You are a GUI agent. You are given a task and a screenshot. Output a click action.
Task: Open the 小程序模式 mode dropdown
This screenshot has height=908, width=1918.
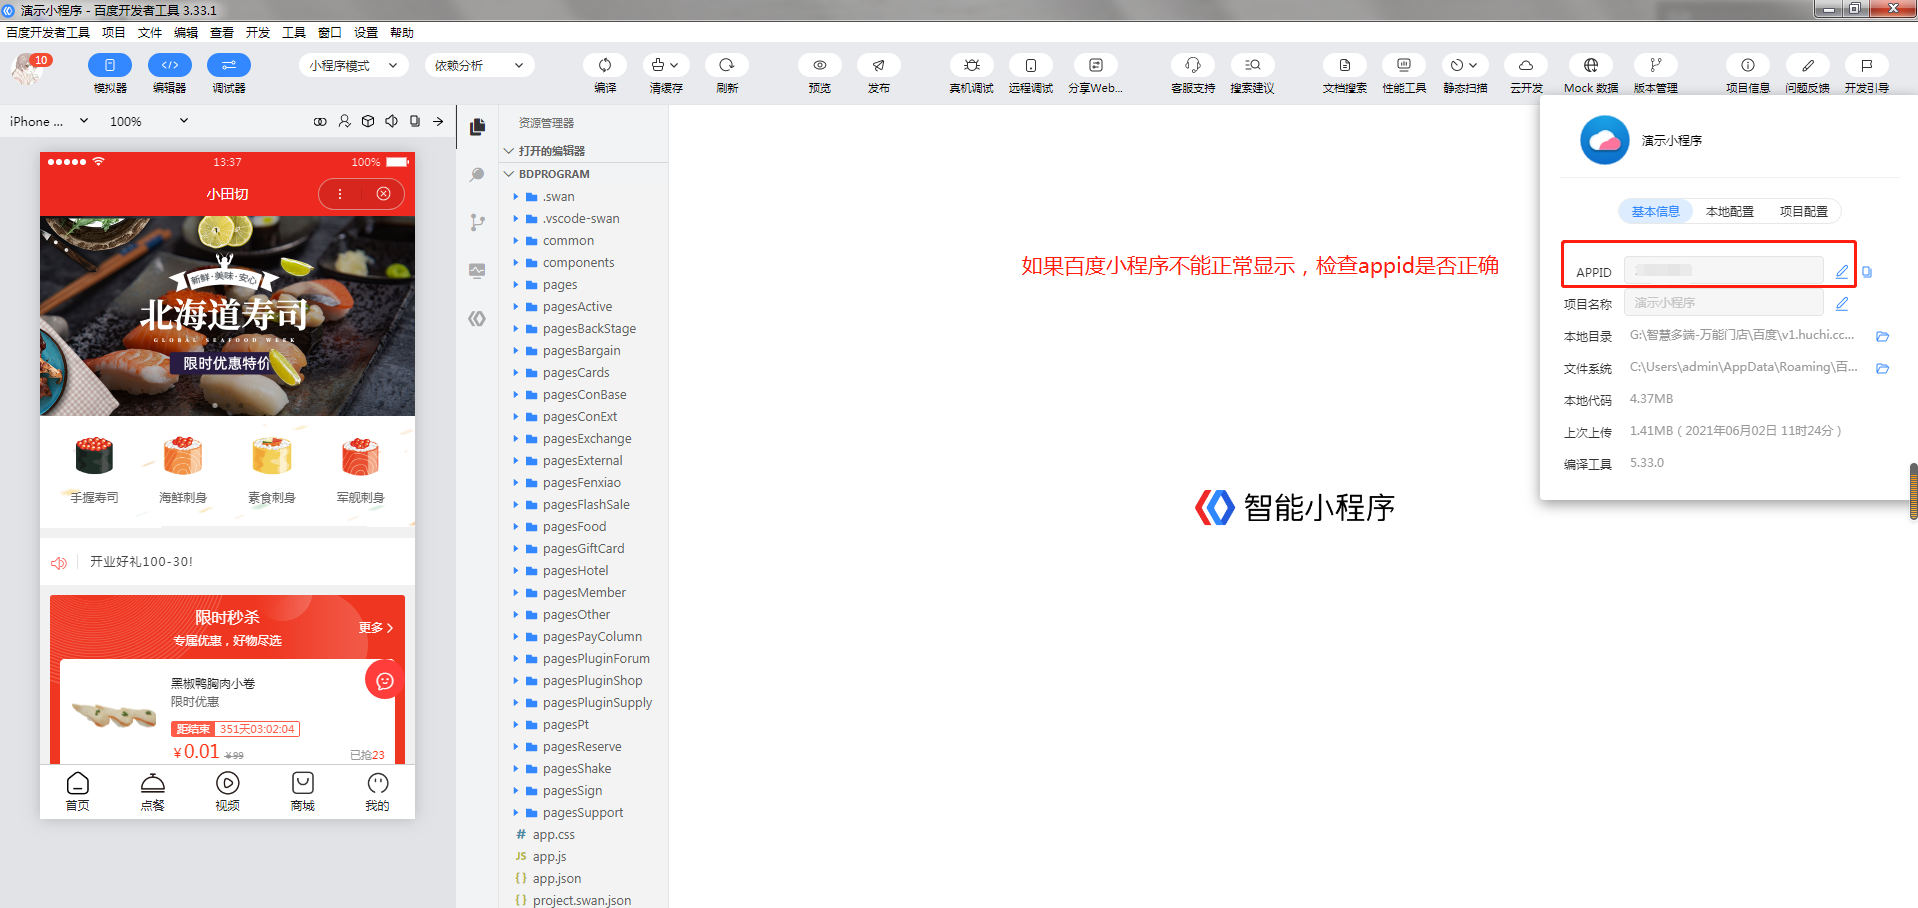353,65
